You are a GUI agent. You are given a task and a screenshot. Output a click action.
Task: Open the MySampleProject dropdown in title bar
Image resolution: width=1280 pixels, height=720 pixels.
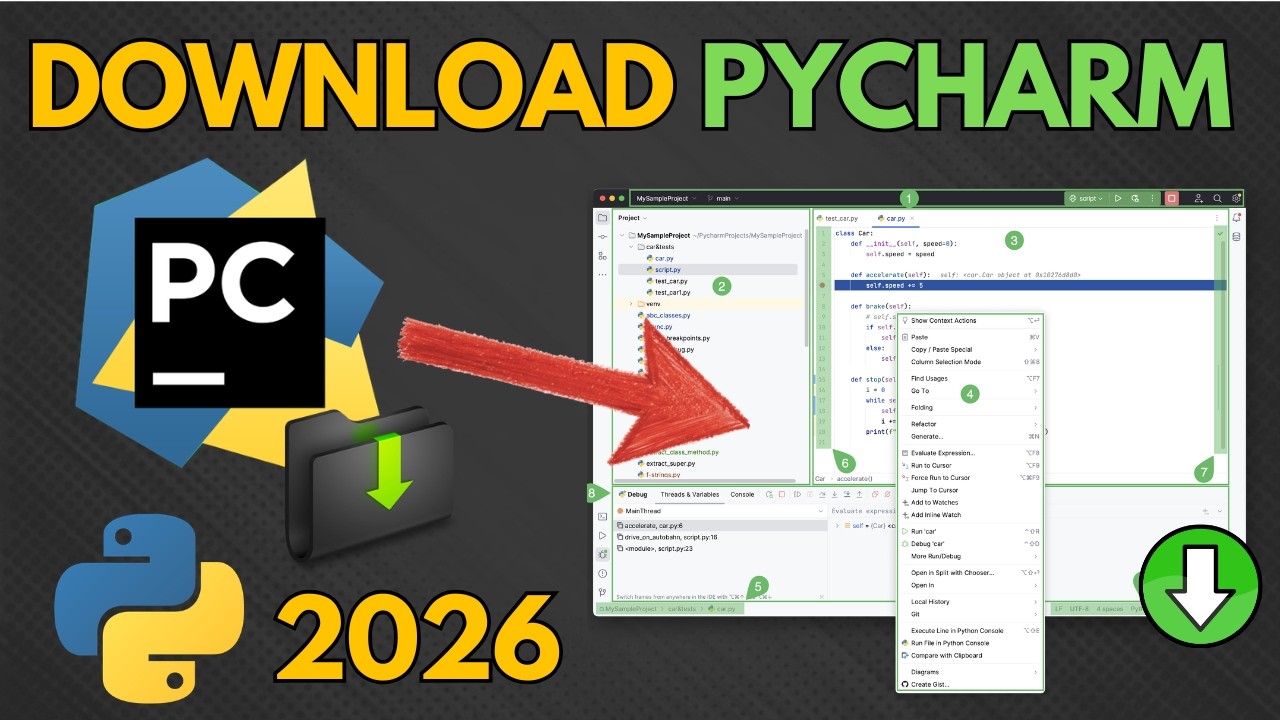[666, 199]
